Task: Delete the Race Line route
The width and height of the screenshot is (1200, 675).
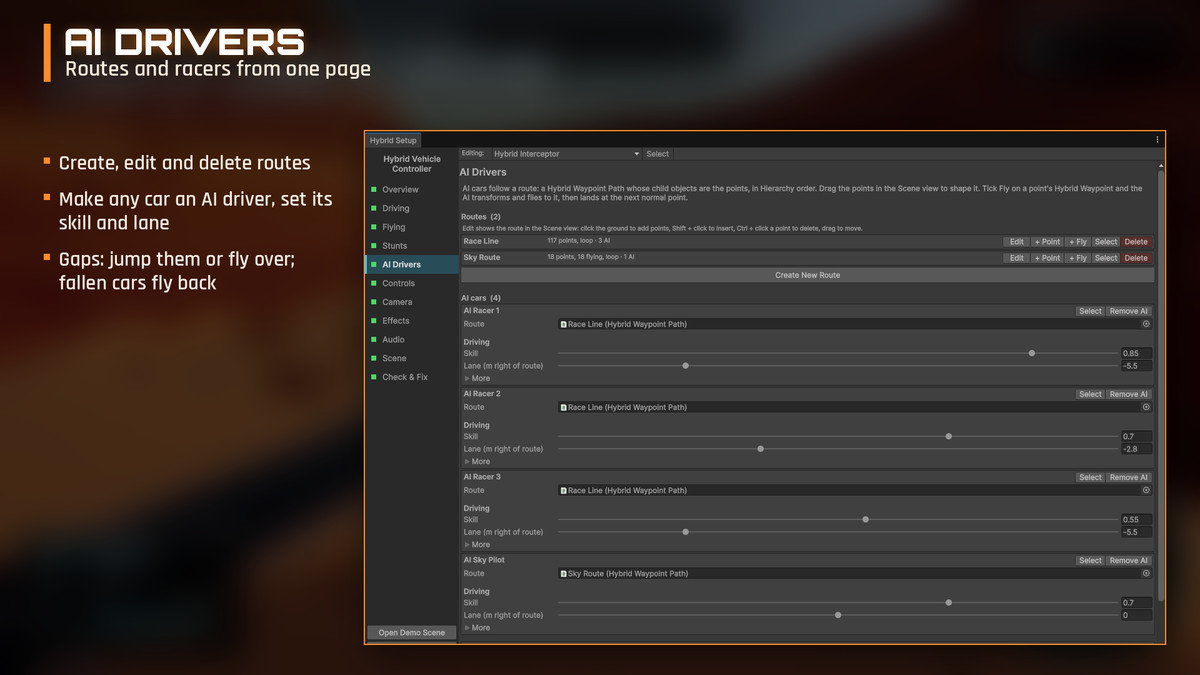Action: (1136, 242)
